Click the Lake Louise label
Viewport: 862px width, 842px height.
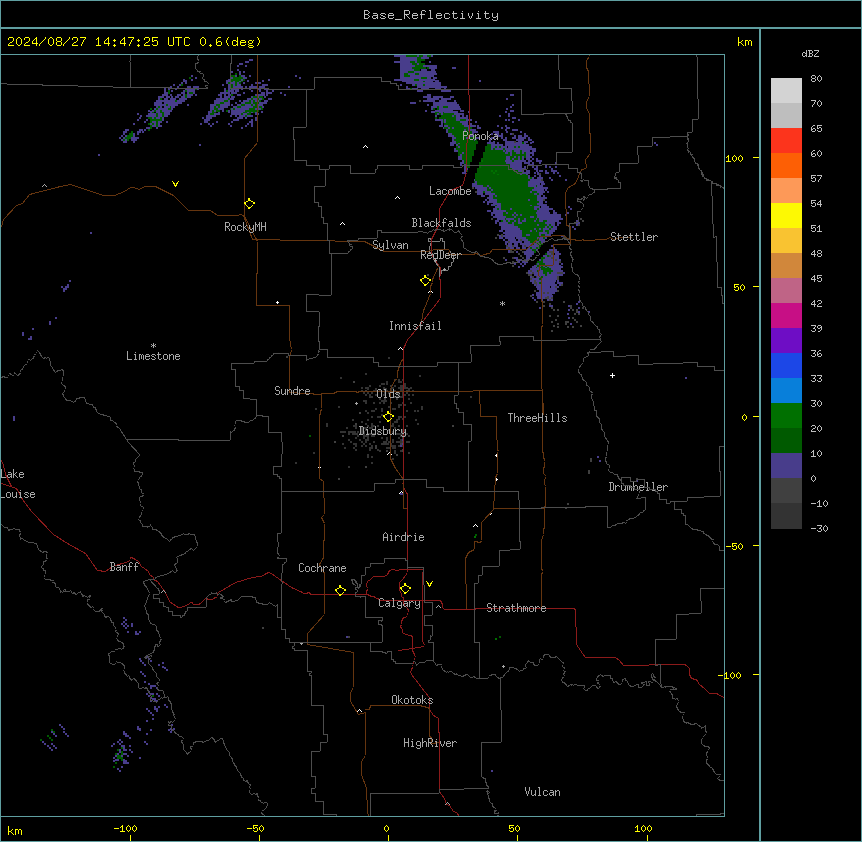click(x=18, y=484)
